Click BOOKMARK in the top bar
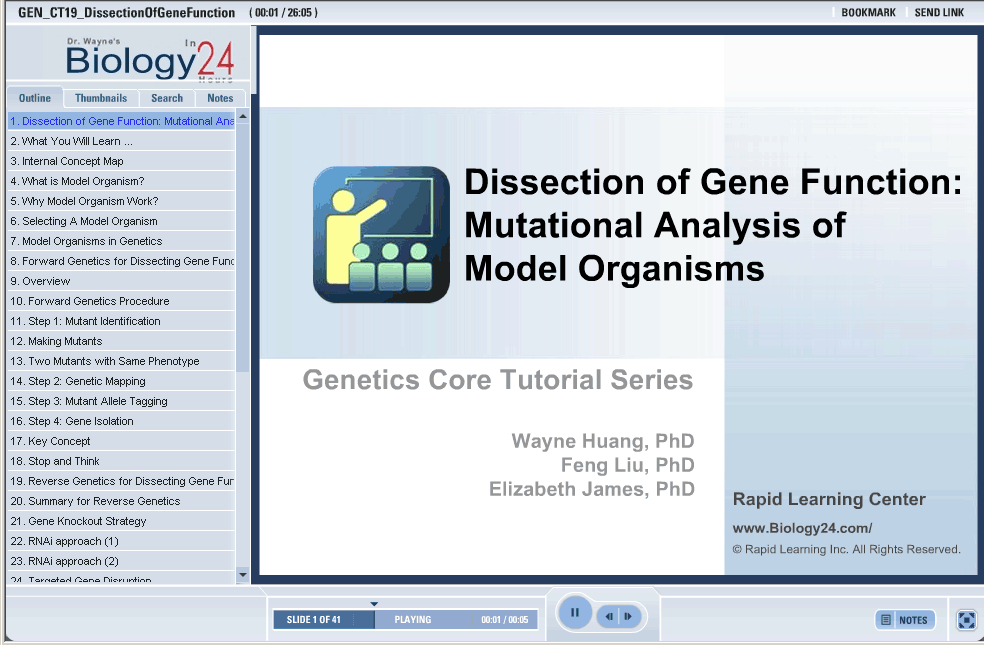 [x=868, y=13]
